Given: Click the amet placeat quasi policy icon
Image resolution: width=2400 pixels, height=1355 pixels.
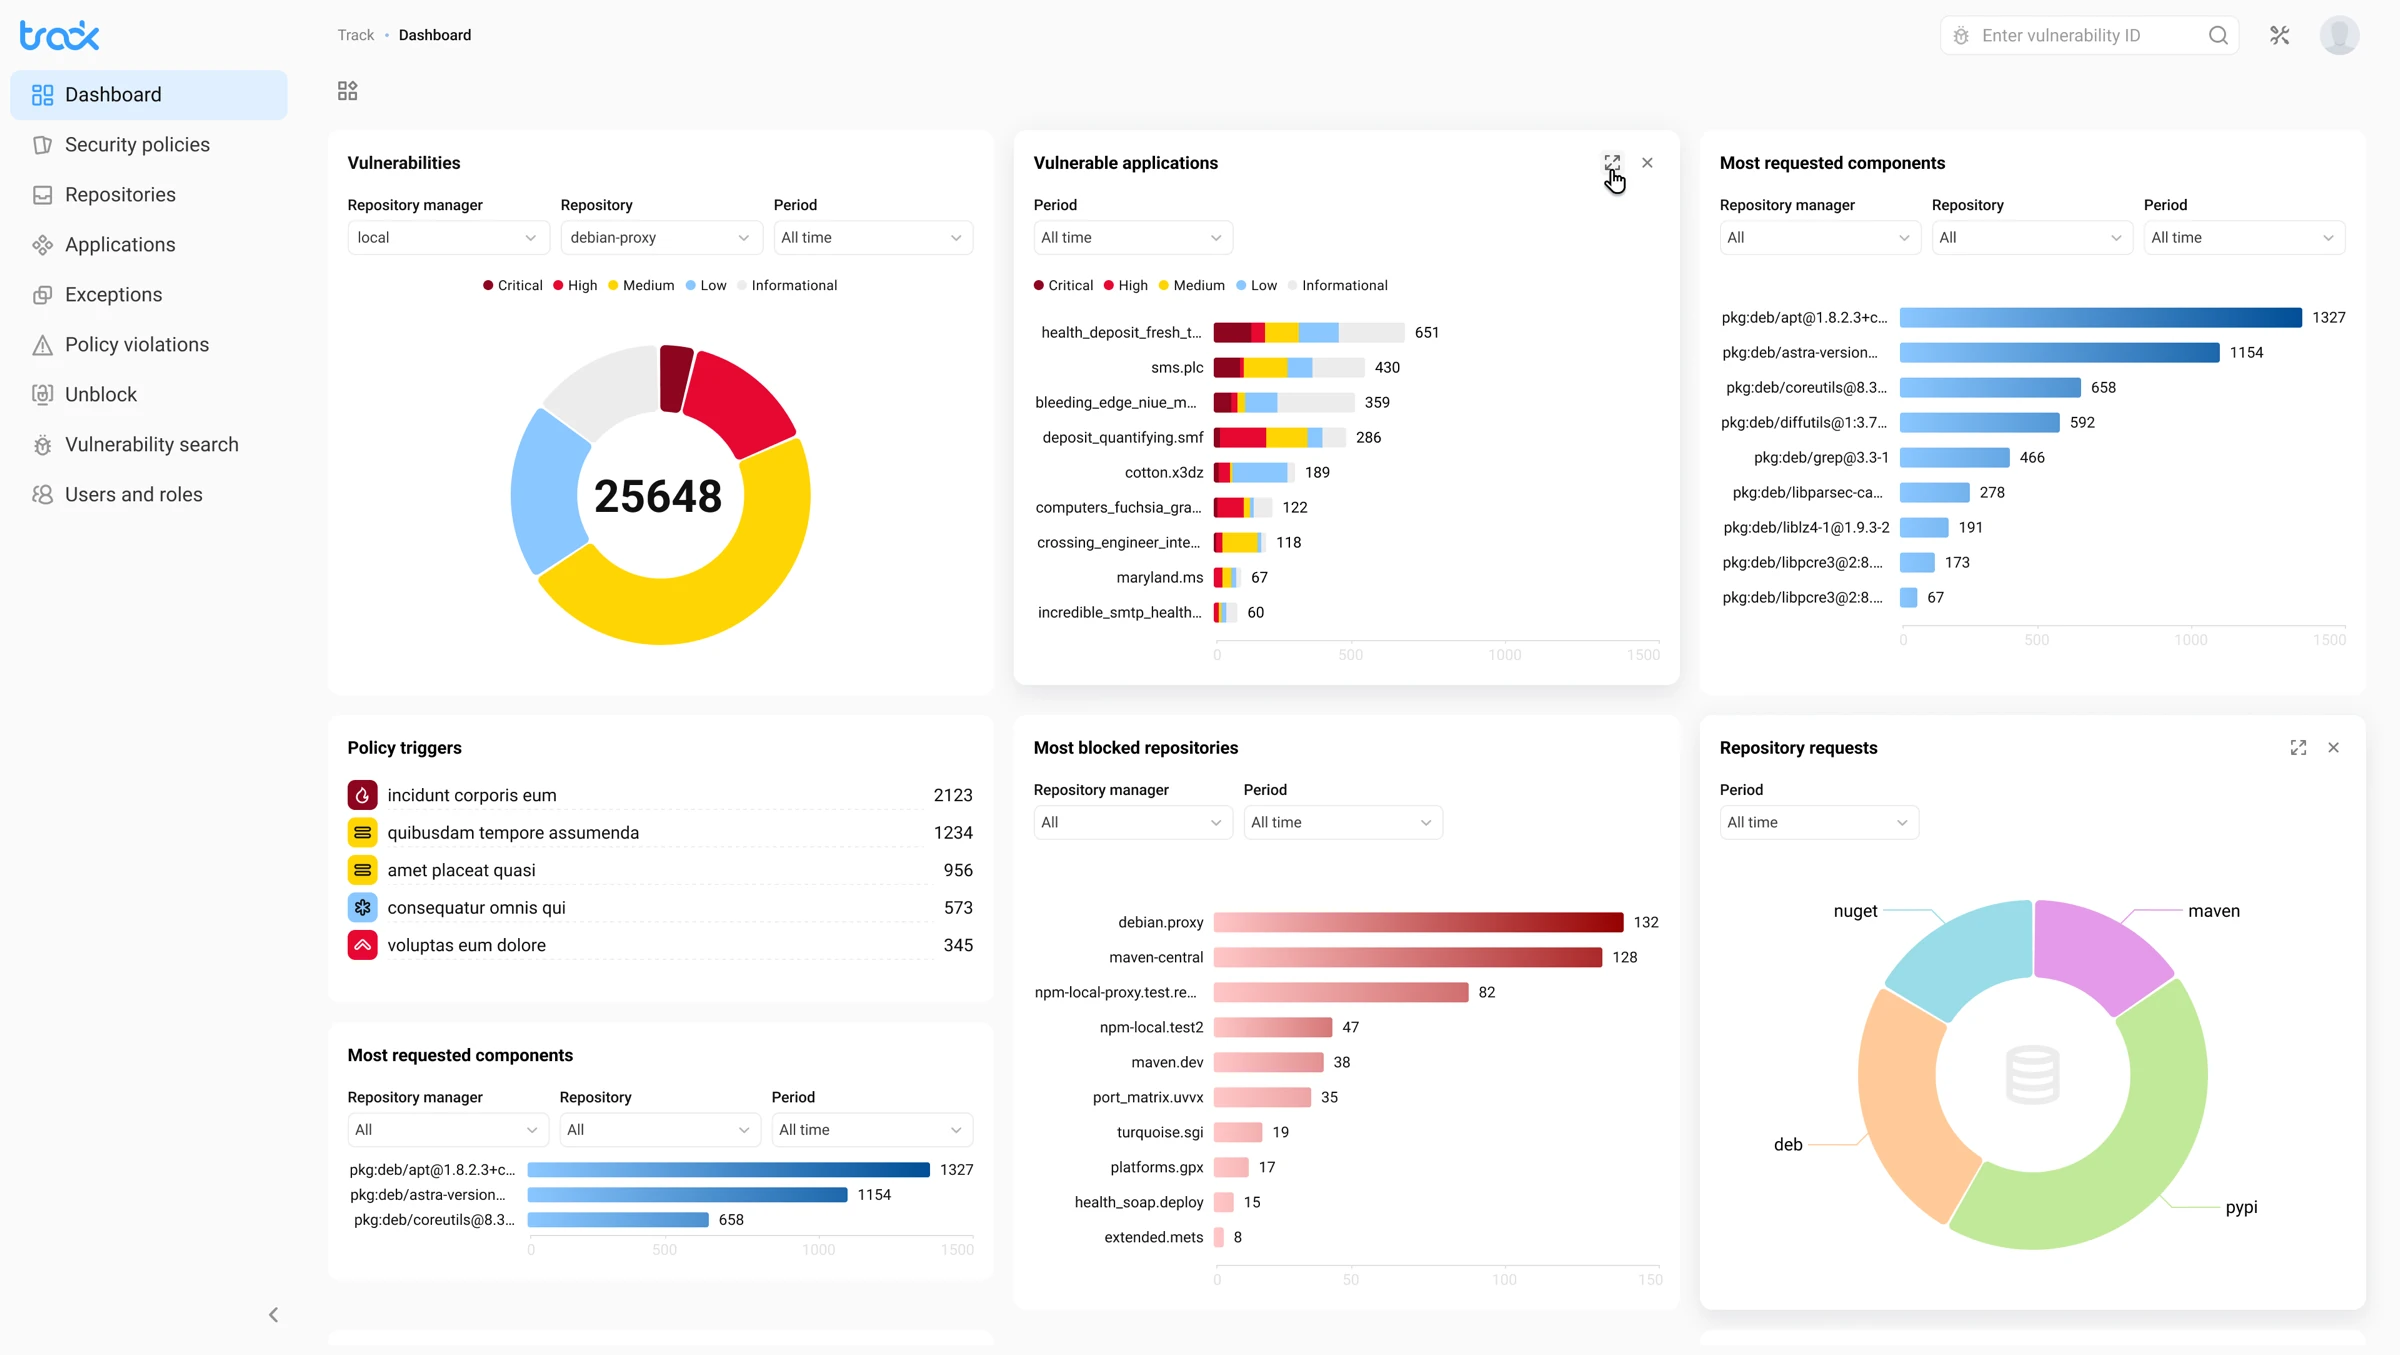Looking at the screenshot, I should click(x=362, y=870).
